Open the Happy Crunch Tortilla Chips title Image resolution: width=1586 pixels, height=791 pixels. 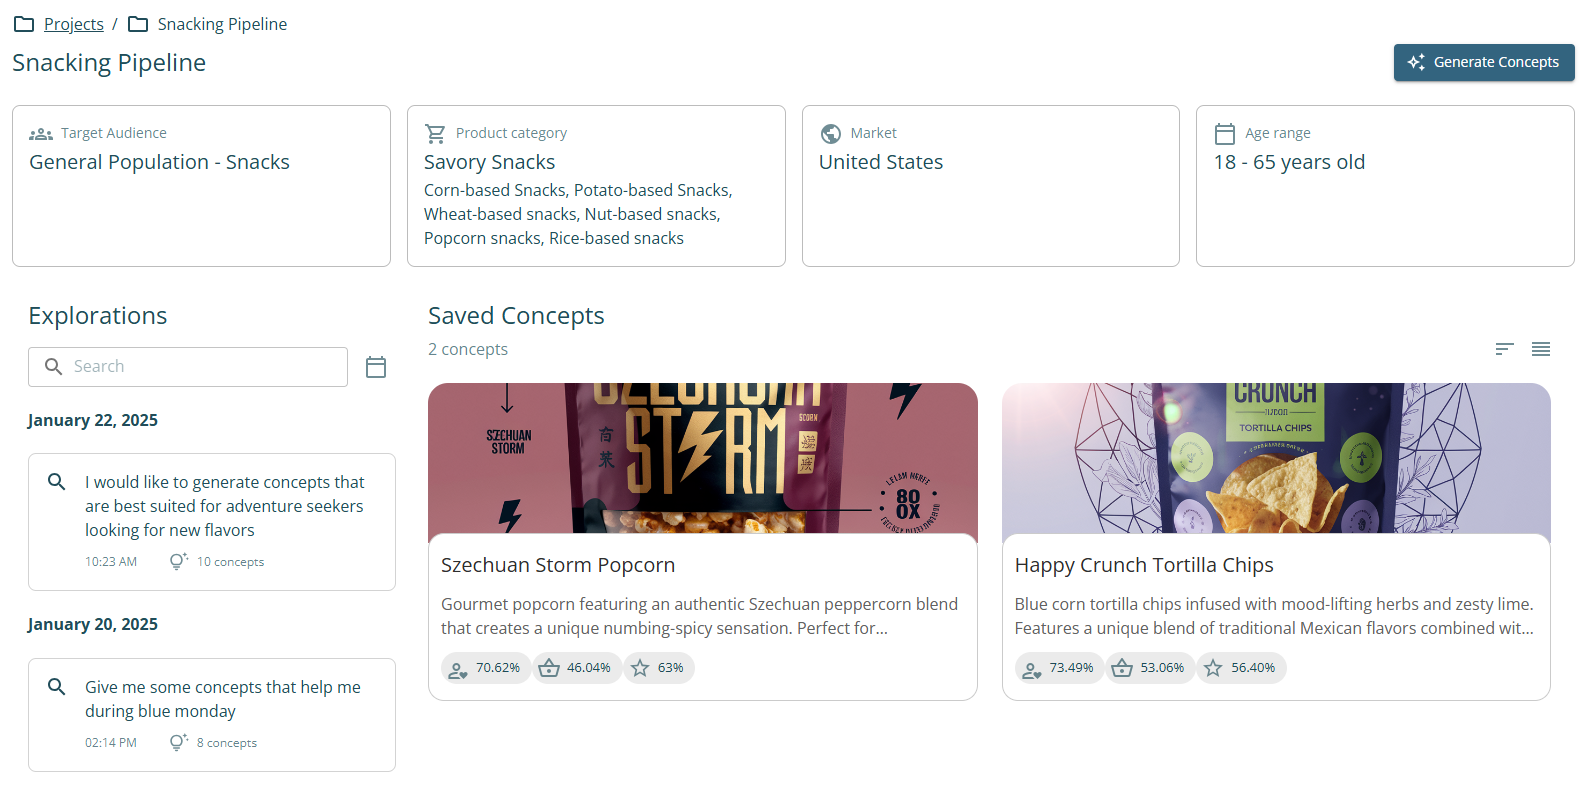point(1144,565)
